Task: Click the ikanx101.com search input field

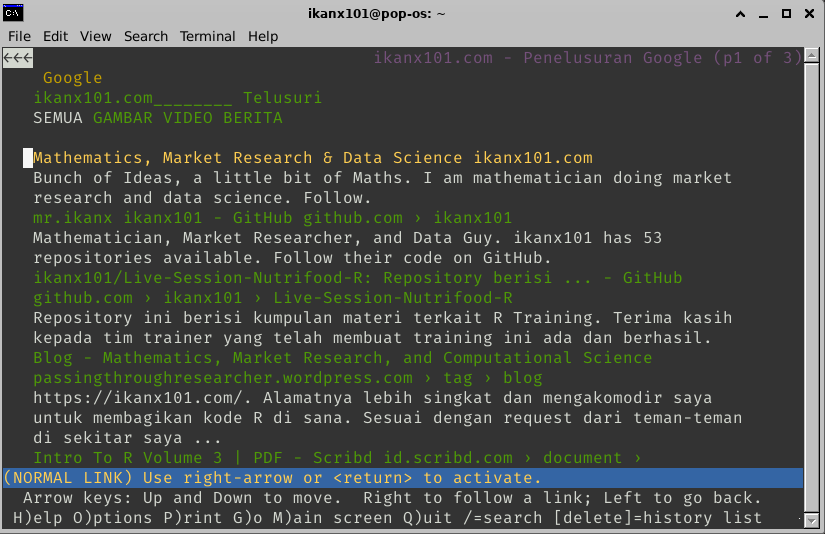Action: pyautogui.click(x=133, y=98)
